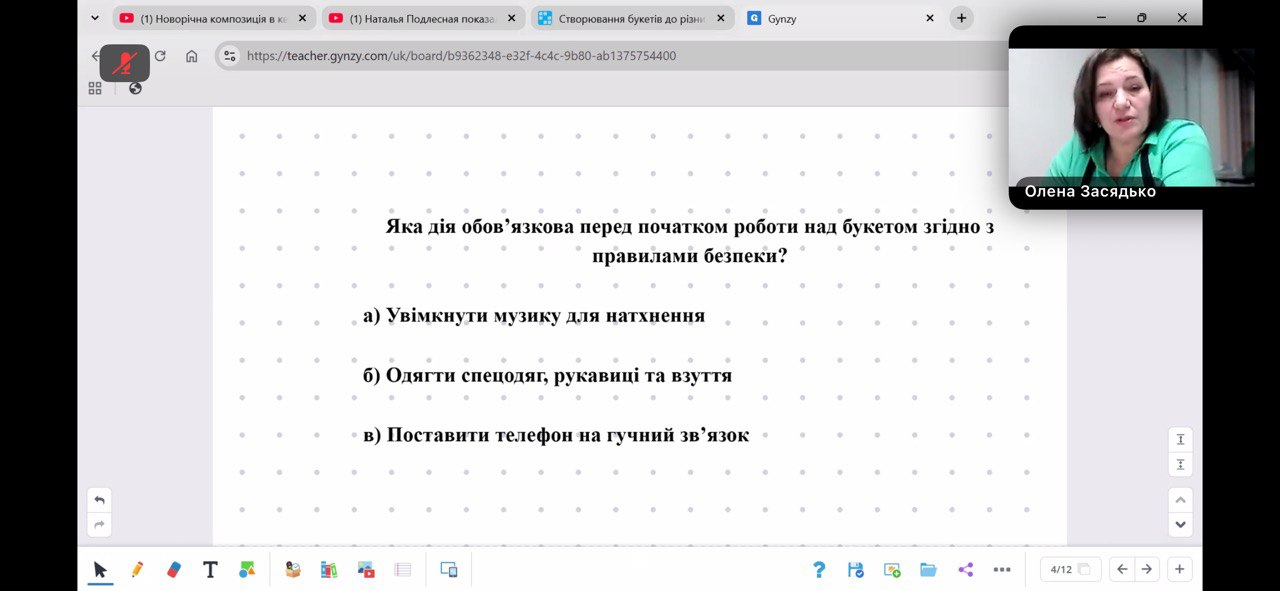Go to the next board page
The height and width of the screenshot is (591, 1280).
coord(1147,569)
